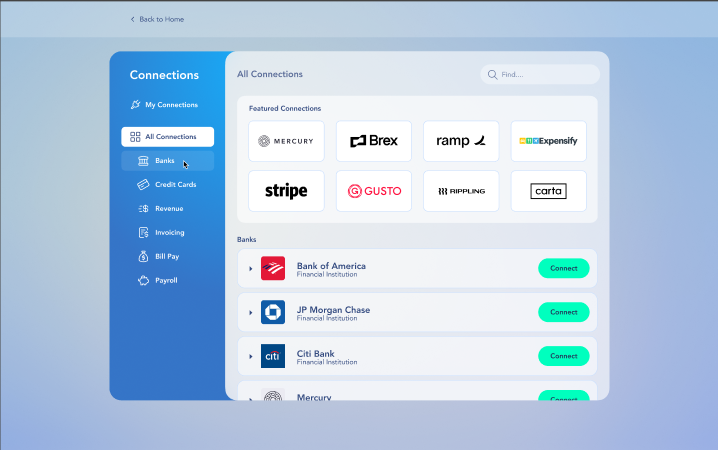Open the Credit Cards category
718x450 pixels.
click(168, 184)
